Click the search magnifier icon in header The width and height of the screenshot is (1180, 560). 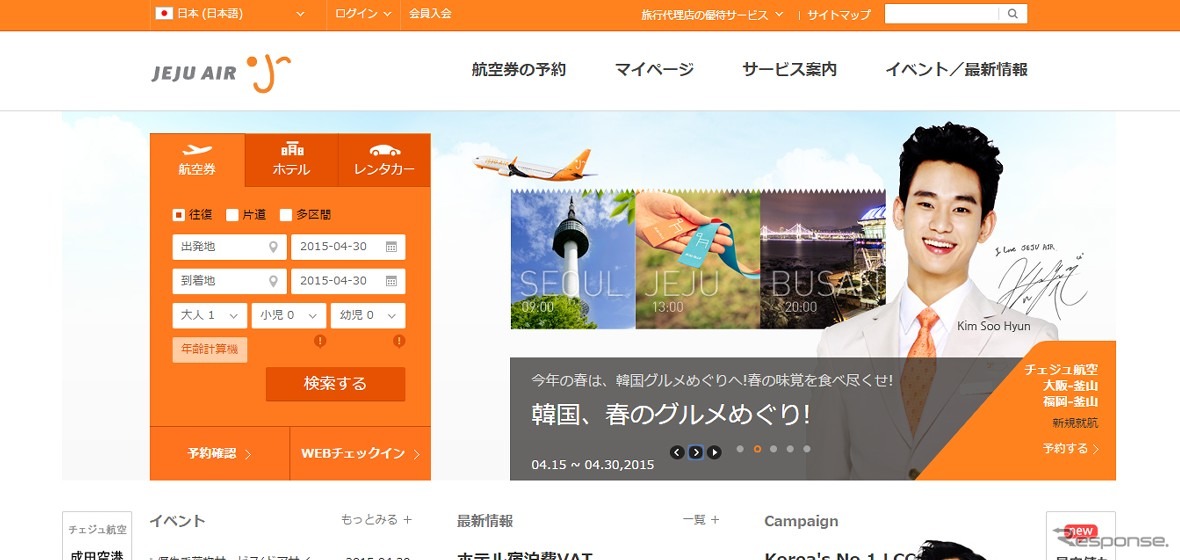[x=1013, y=14]
